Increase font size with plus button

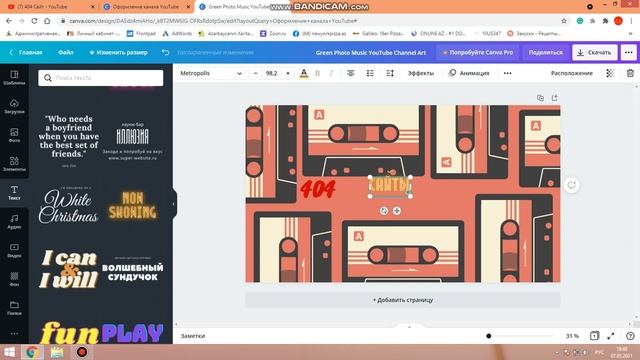click(x=288, y=73)
